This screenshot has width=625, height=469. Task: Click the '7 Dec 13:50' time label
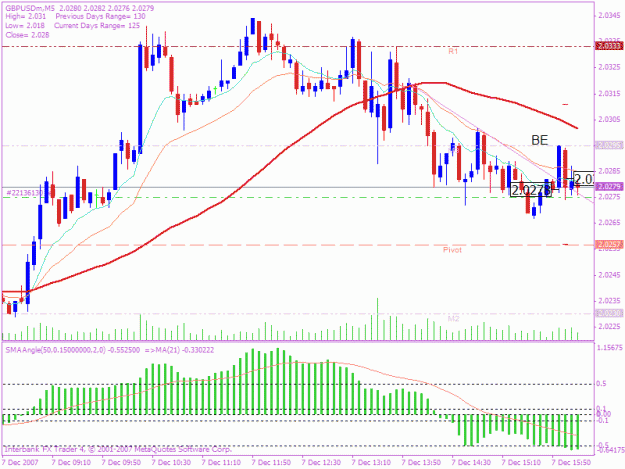click(421, 463)
